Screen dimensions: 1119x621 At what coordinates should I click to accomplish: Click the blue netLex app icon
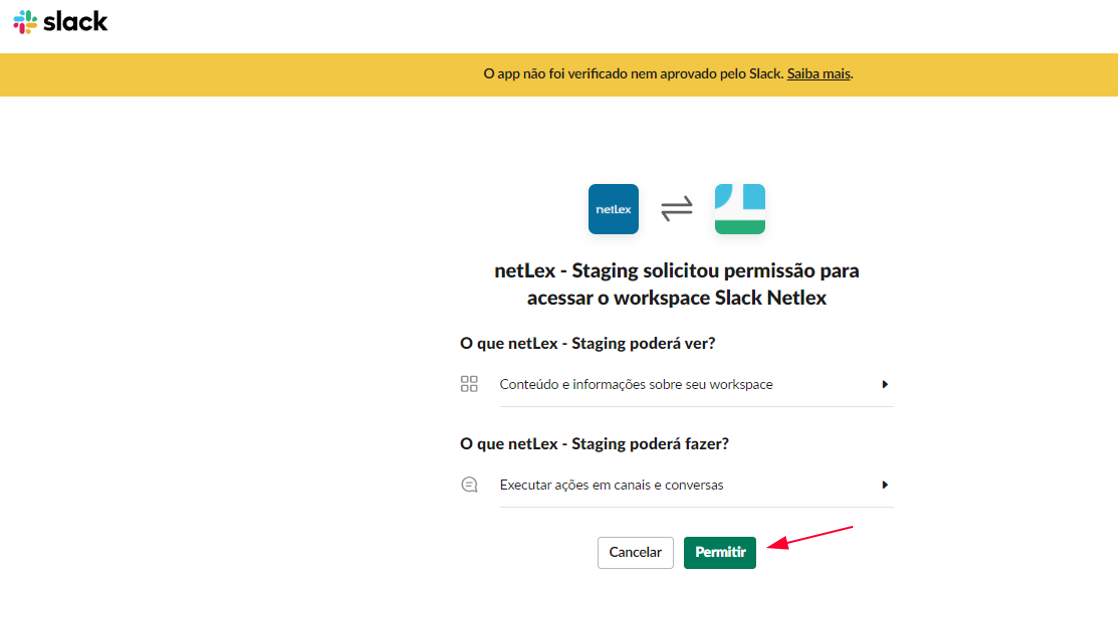[613, 209]
